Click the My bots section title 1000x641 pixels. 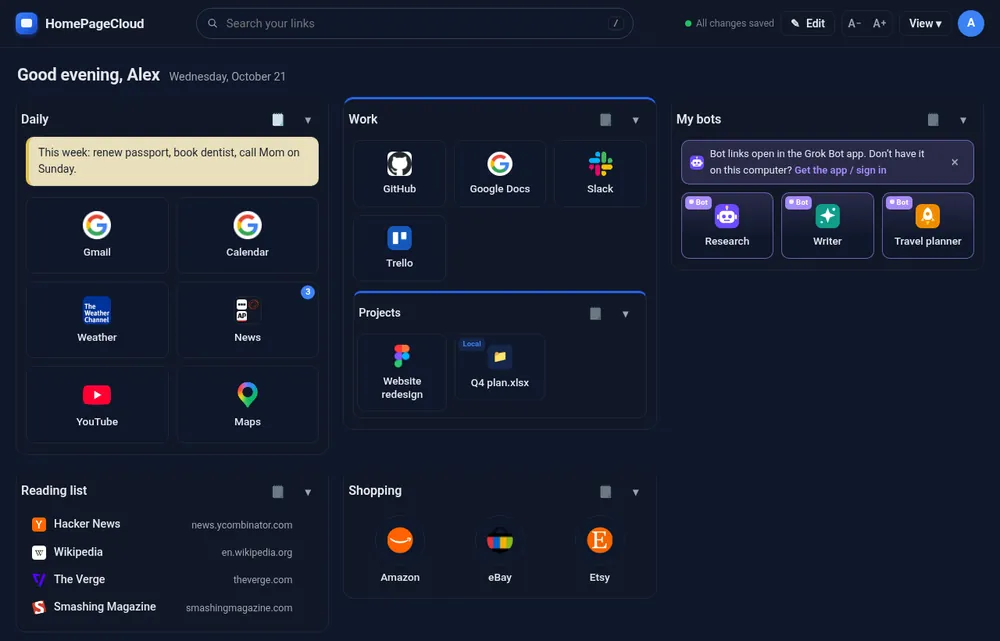tap(698, 119)
